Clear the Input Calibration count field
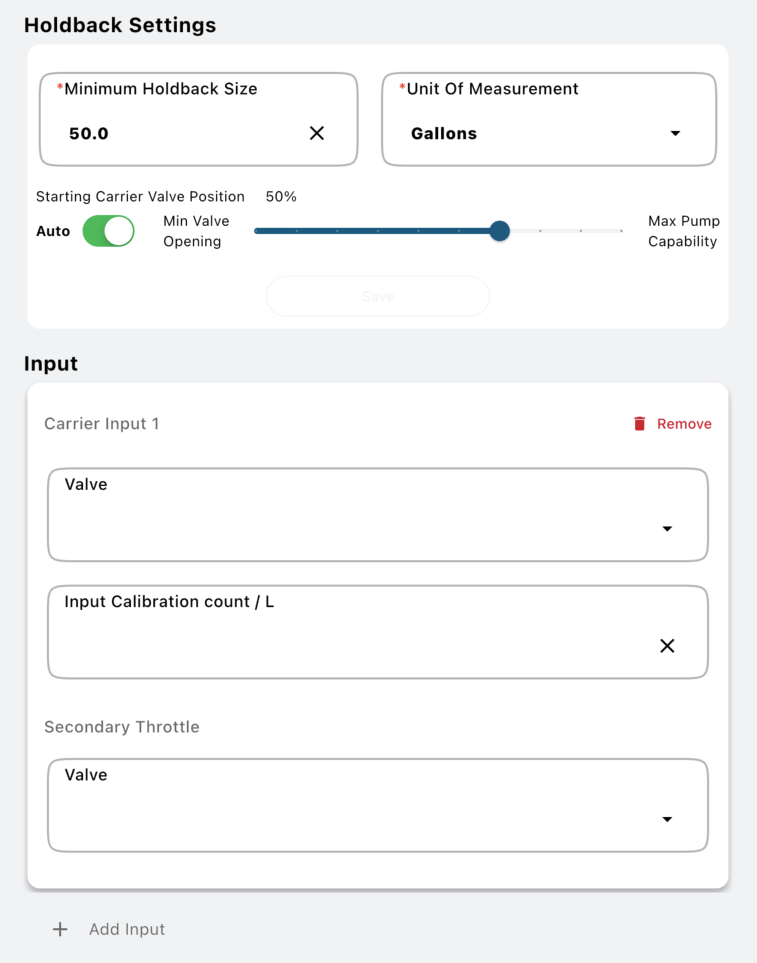 [x=667, y=646]
